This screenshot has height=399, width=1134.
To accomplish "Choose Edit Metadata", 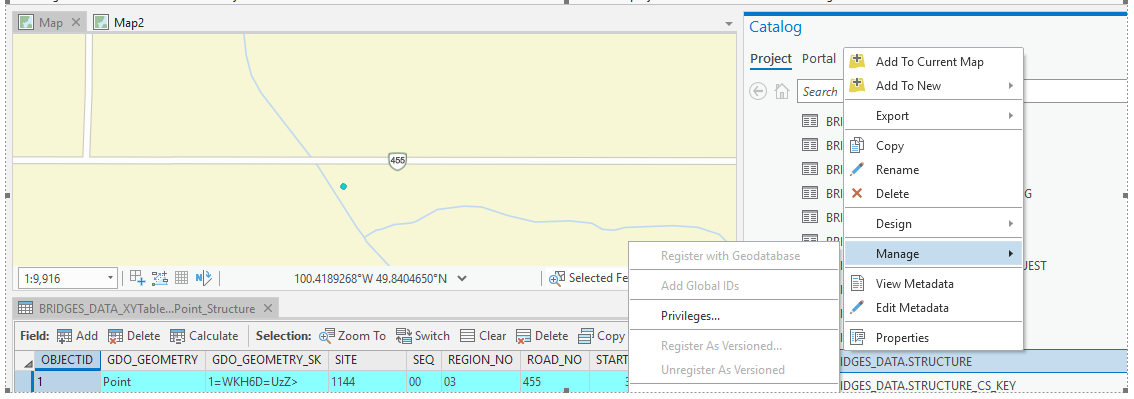I will pos(933,307).
